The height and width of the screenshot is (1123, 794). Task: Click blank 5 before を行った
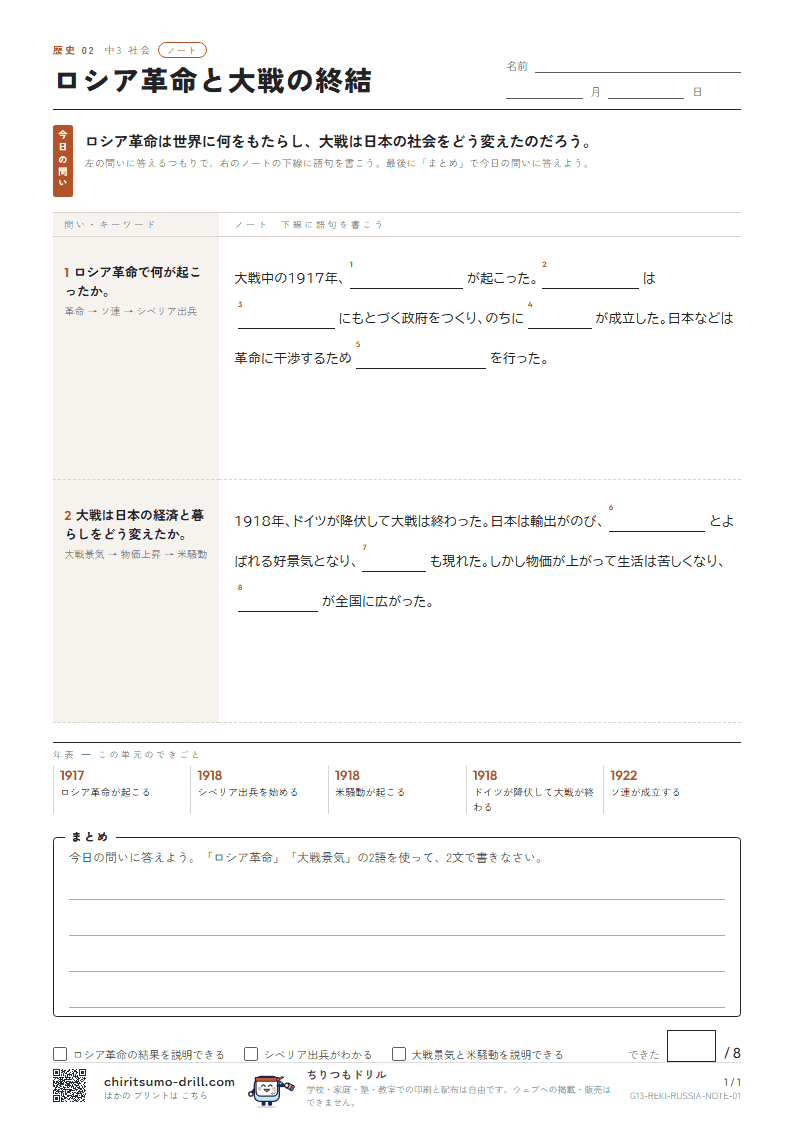(x=420, y=358)
